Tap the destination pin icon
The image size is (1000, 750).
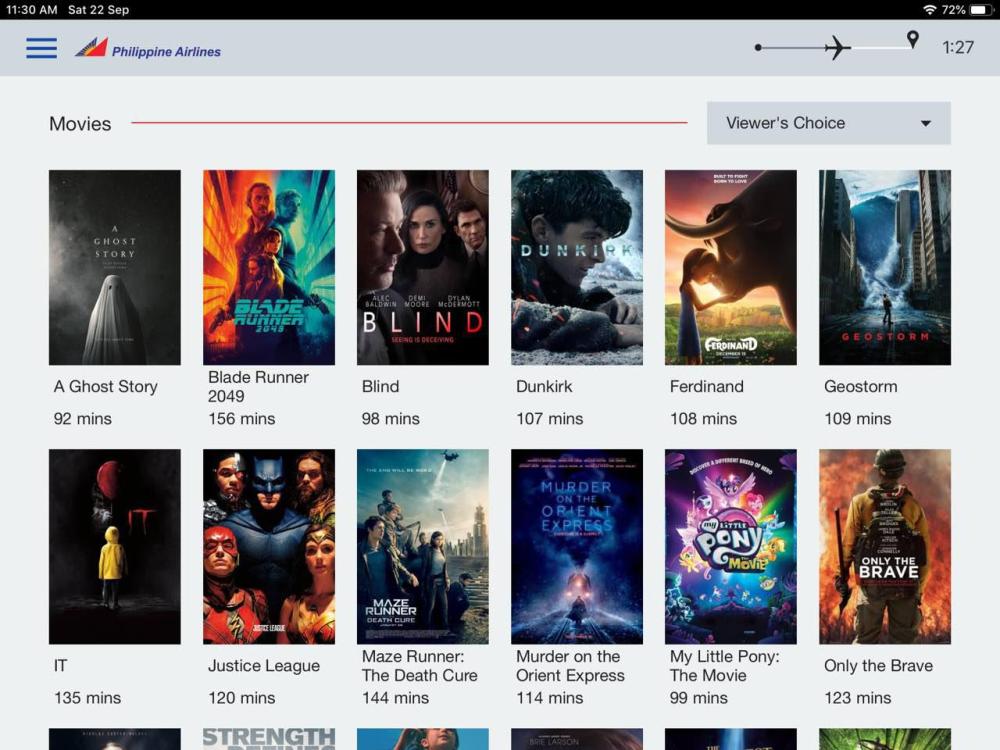coord(912,39)
